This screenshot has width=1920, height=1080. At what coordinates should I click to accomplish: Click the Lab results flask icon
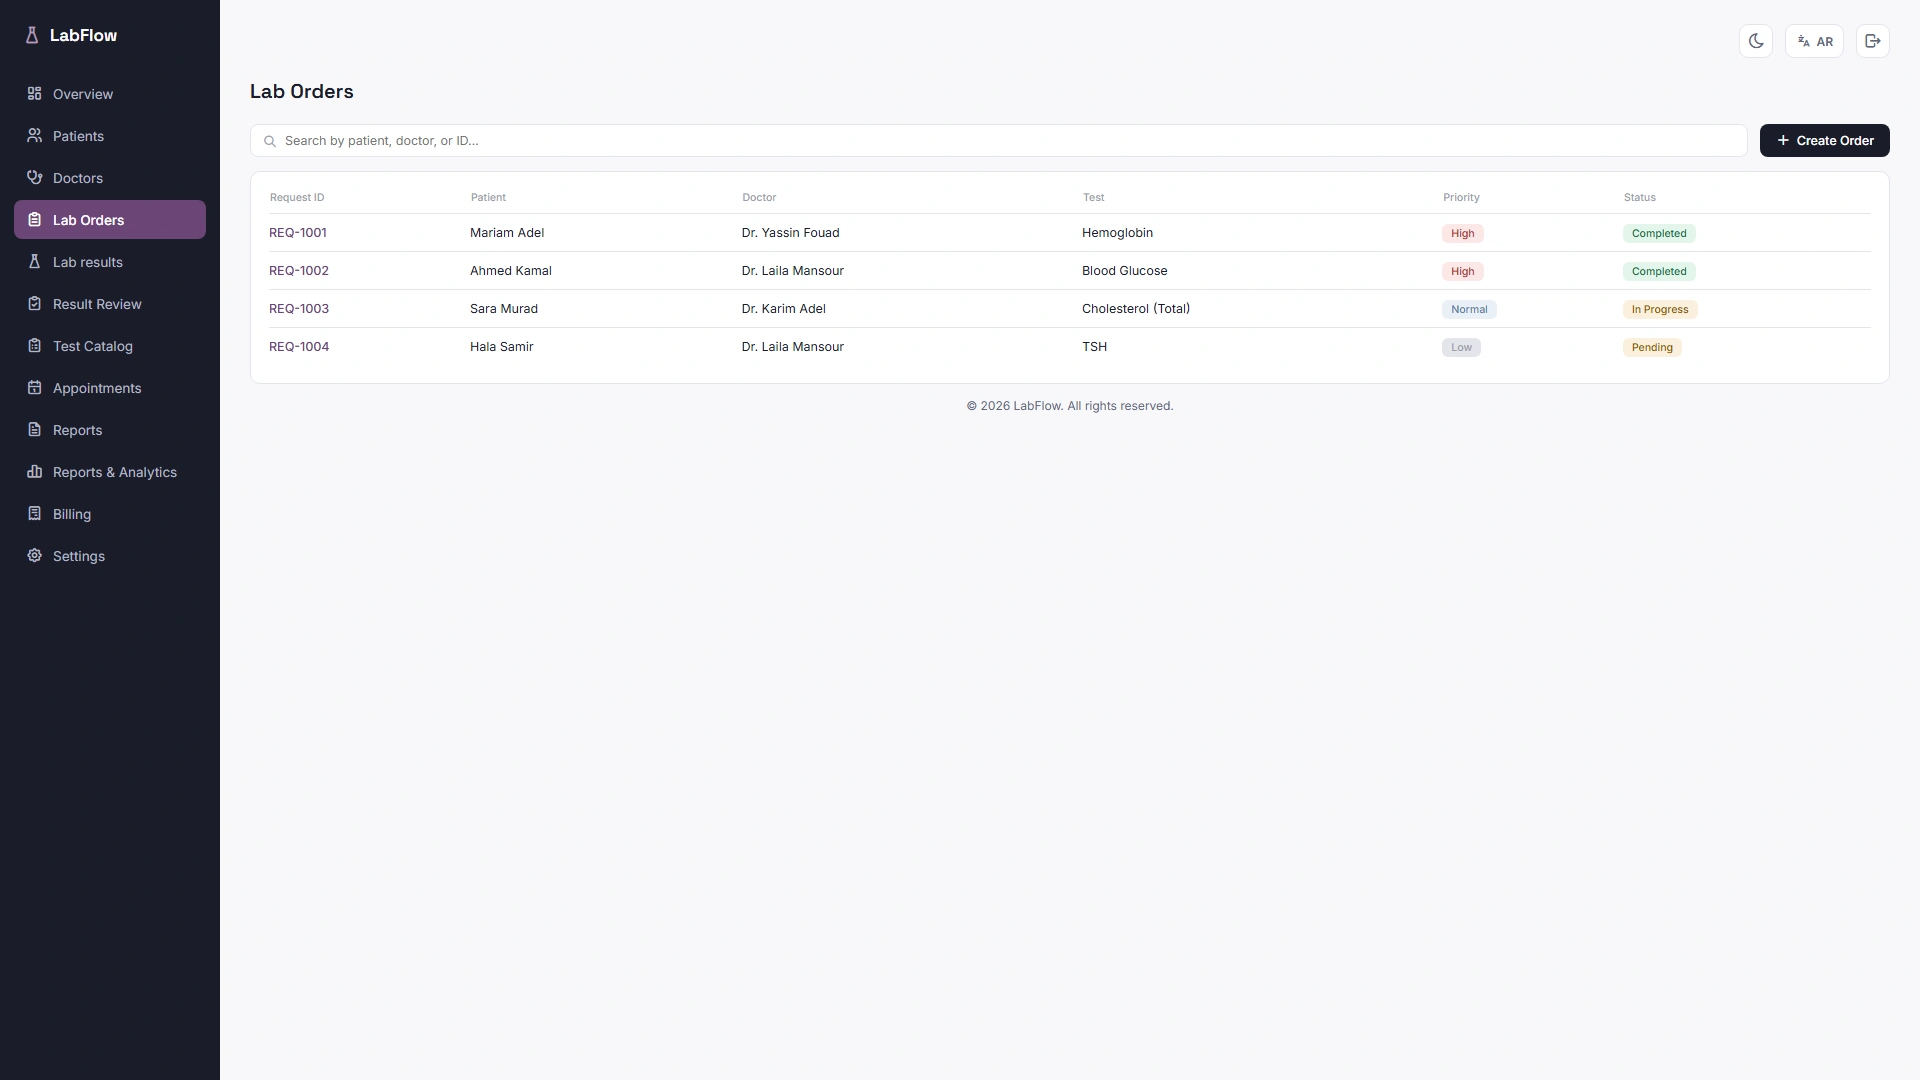[34, 261]
